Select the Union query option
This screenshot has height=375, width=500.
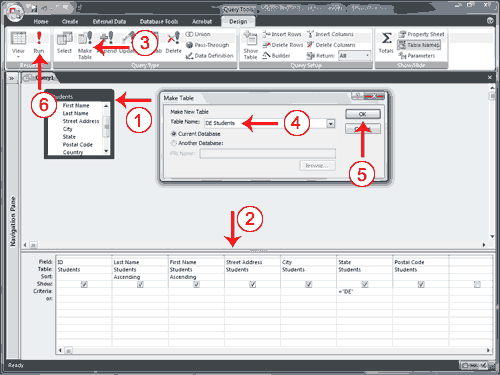(198, 34)
